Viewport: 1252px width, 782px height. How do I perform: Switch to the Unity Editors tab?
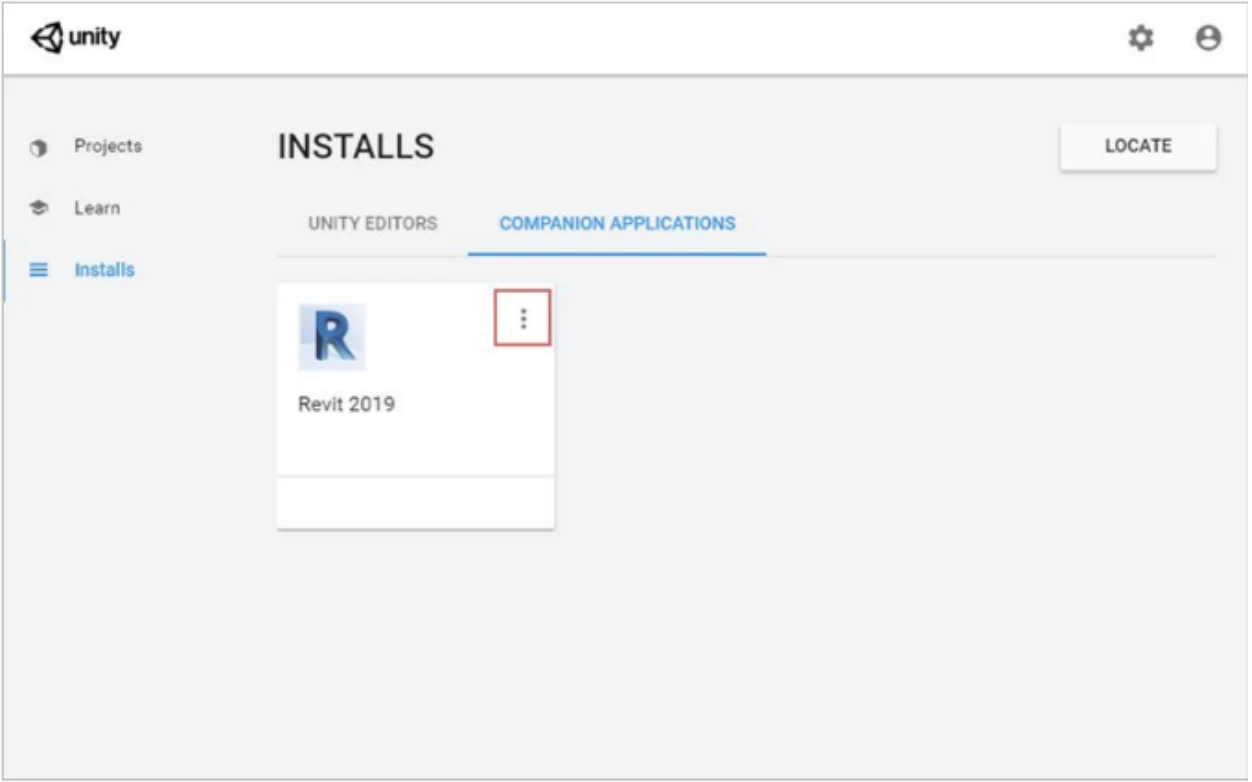[x=373, y=223]
